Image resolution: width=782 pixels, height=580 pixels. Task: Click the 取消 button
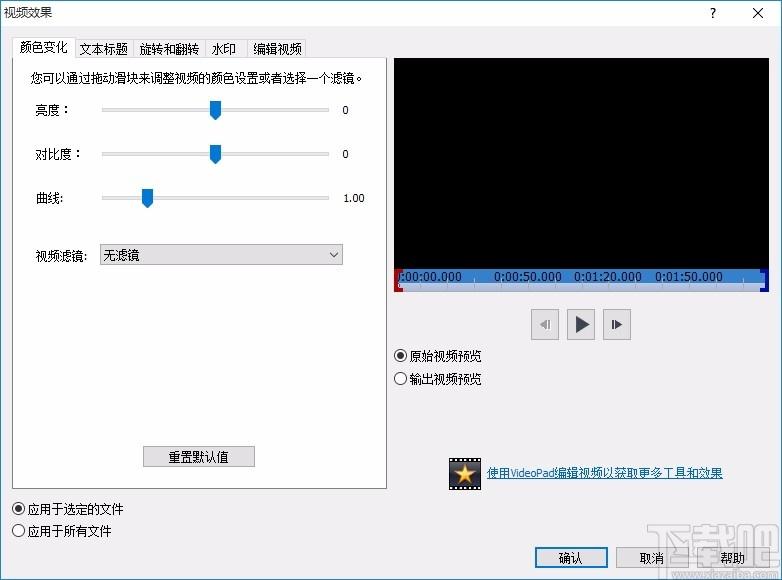coord(652,558)
